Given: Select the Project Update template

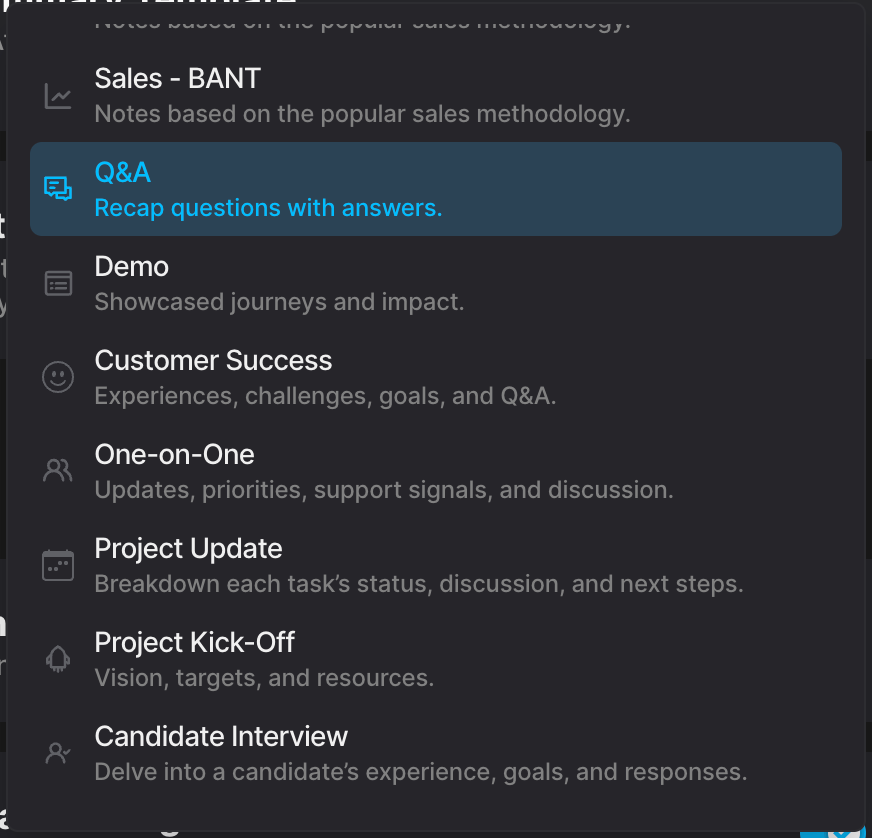Looking at the screenshot, I should 188,548.
